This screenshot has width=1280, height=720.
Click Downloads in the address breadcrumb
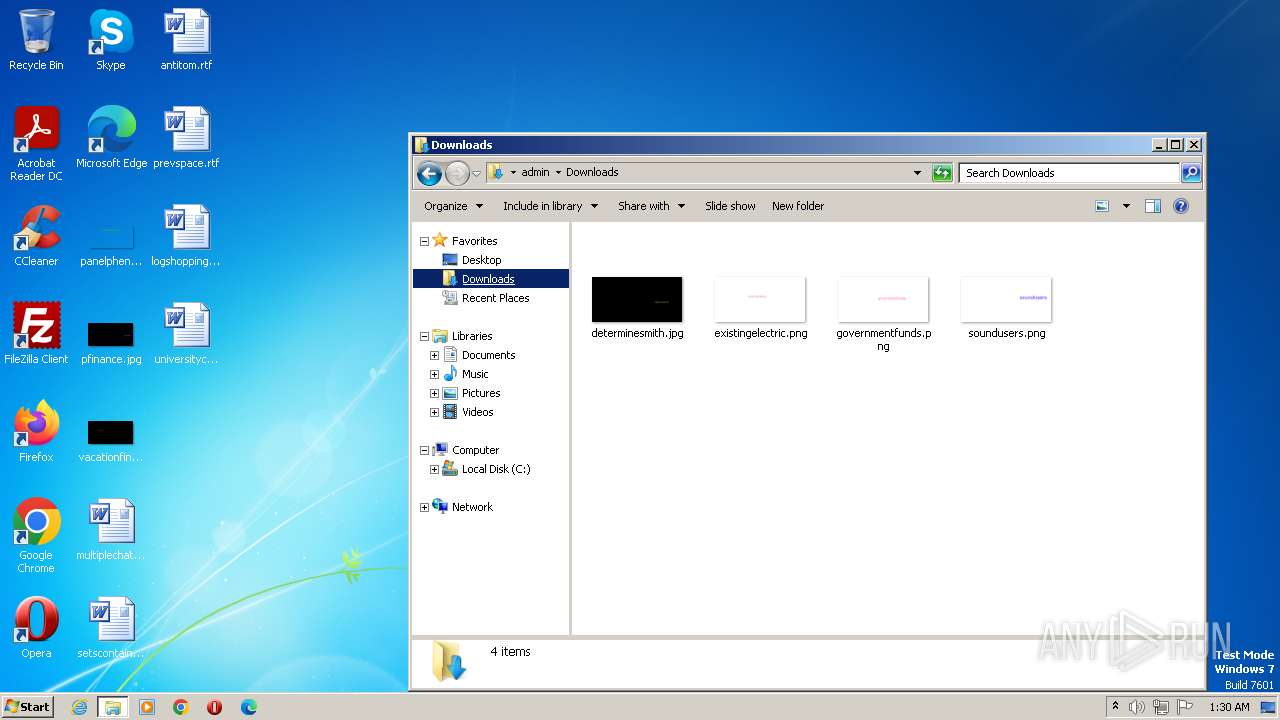click(592, 172)
